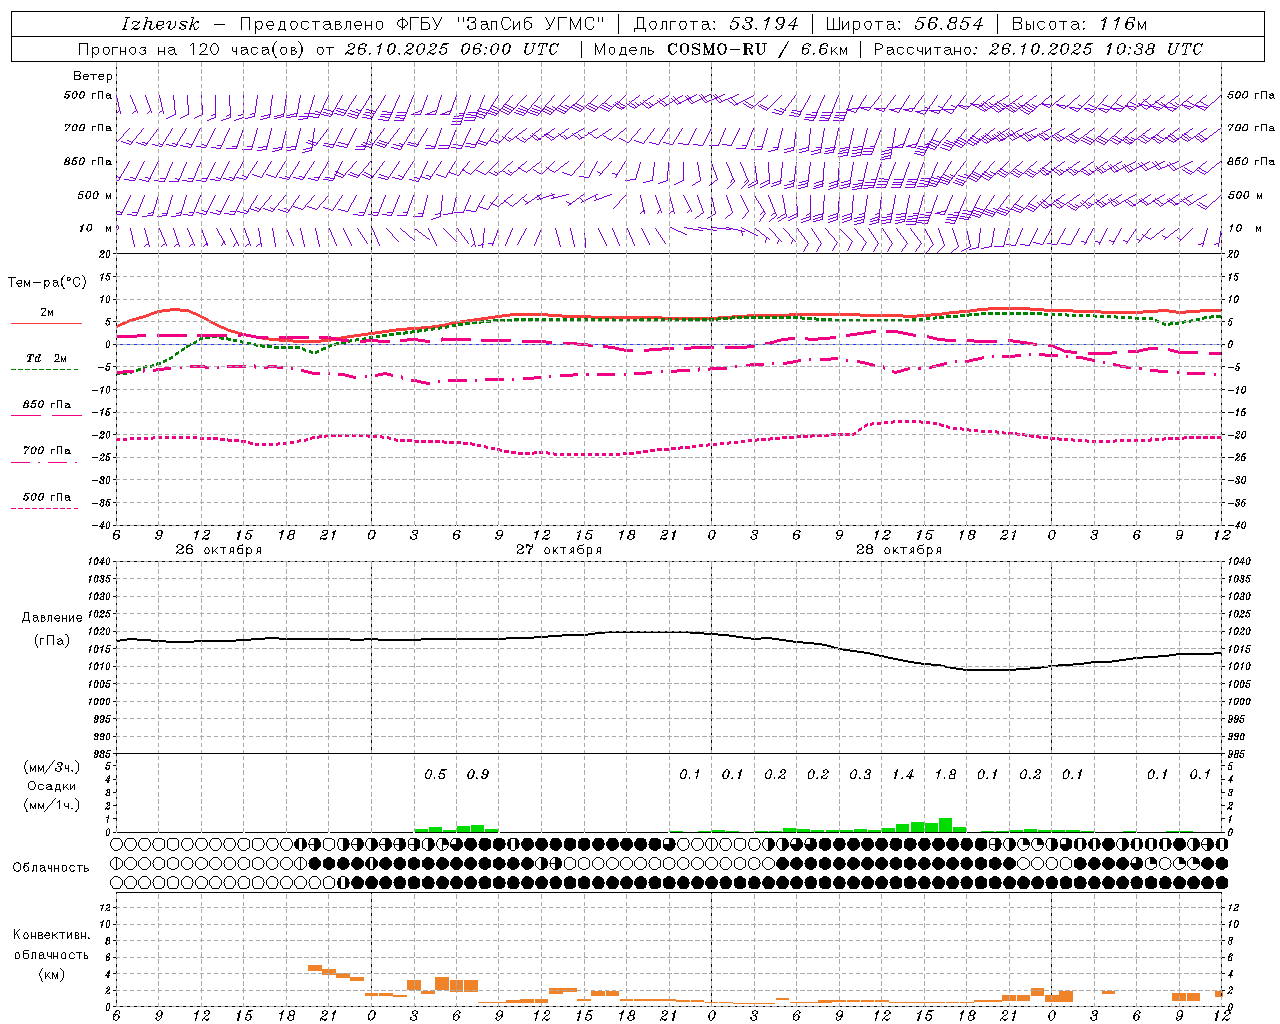Select the 28 октября date label
1280x1024 pixels.
899,550
